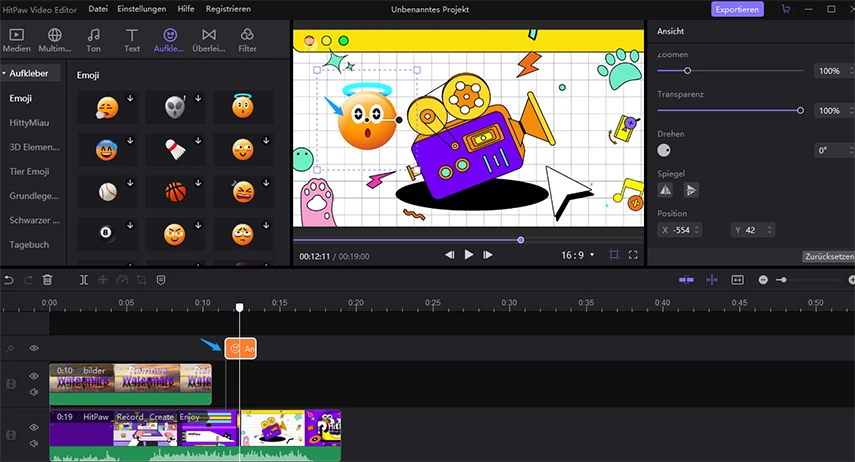Screen dimensions: 855x462
Task: Open the crop tool in timeline toolbar
Action: [141, 280]
